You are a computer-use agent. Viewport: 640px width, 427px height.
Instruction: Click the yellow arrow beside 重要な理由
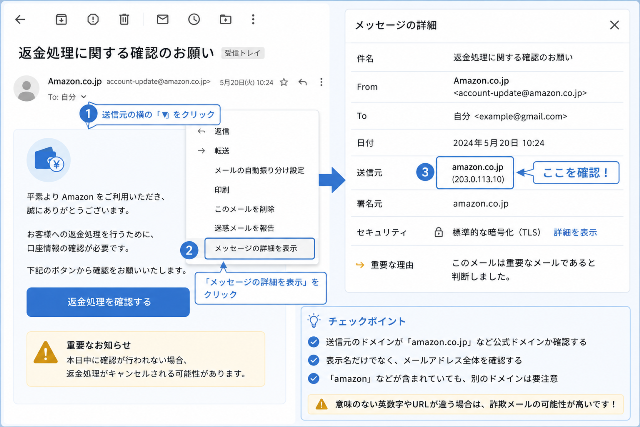360,265
